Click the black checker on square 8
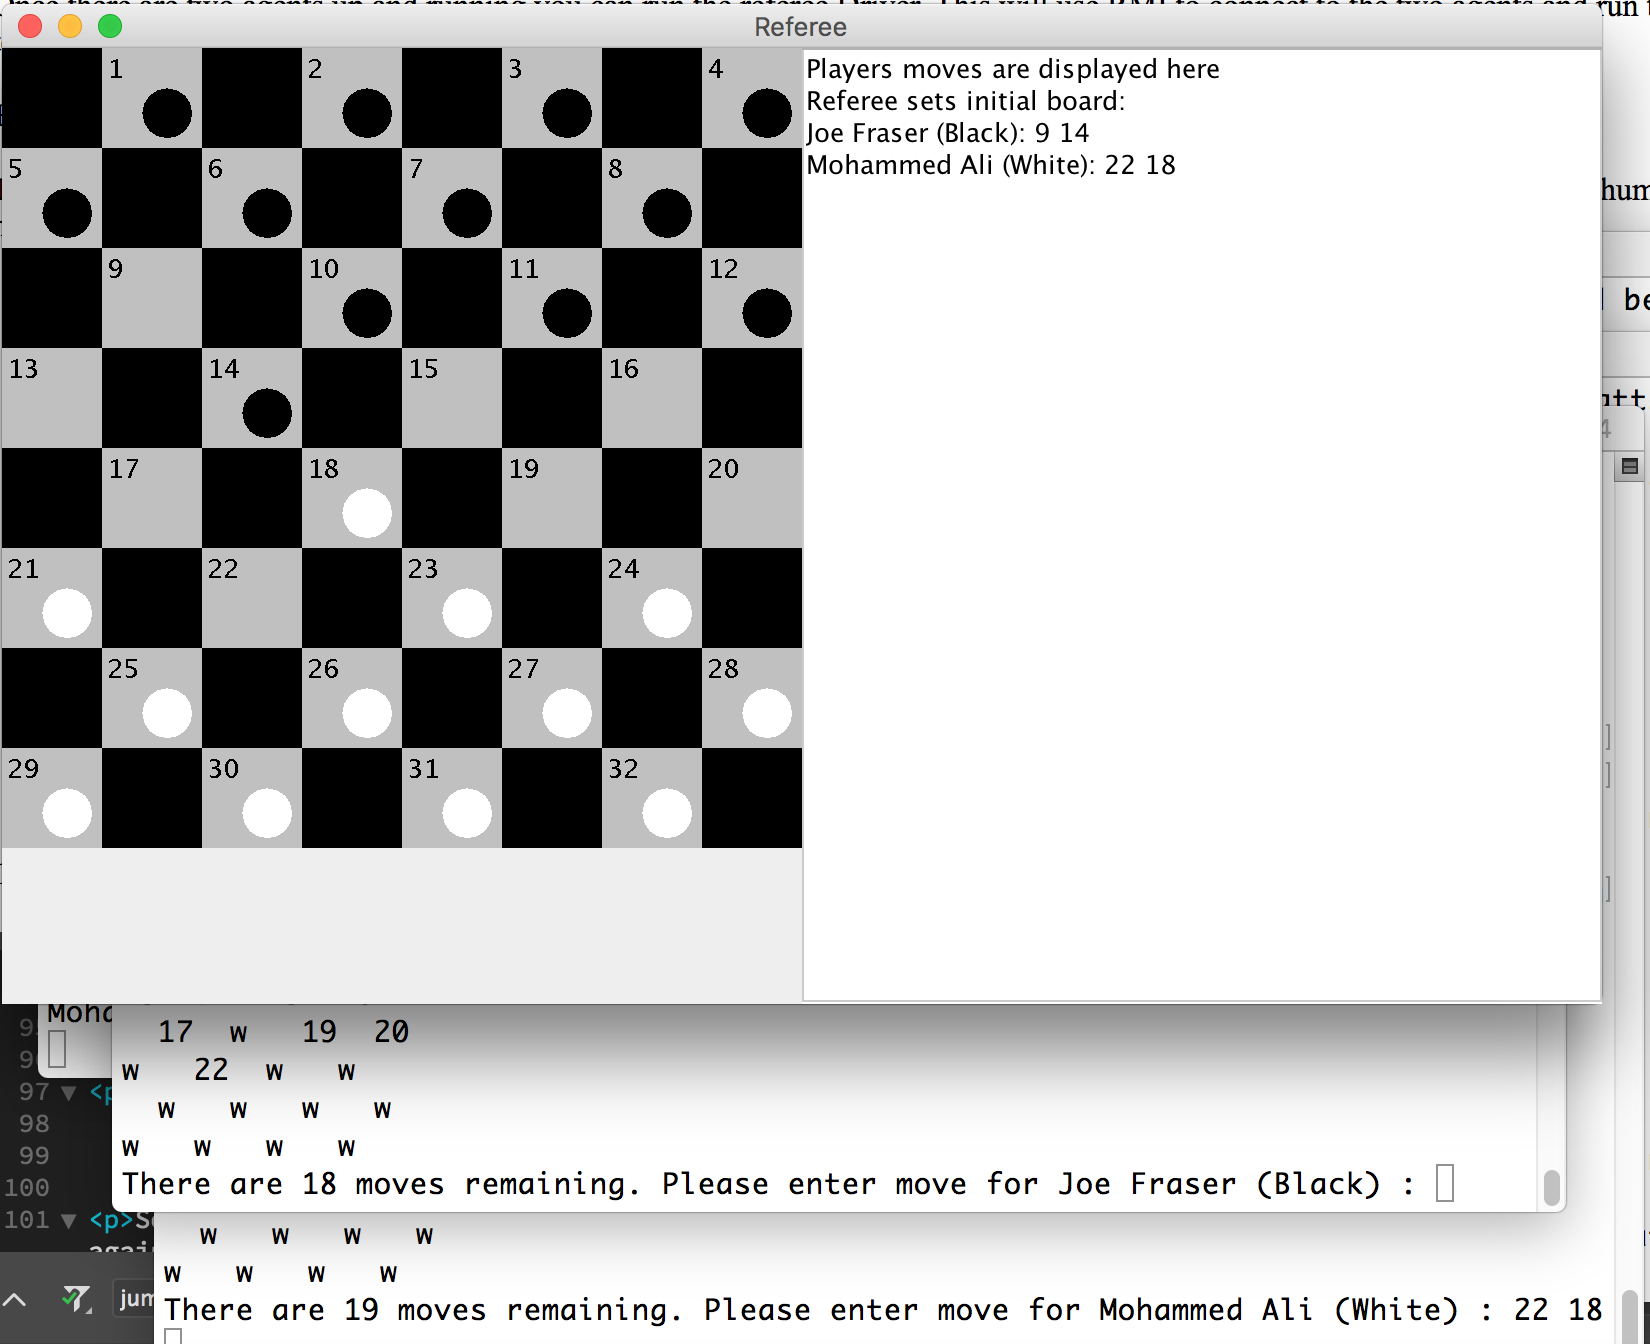 point(667,213)
